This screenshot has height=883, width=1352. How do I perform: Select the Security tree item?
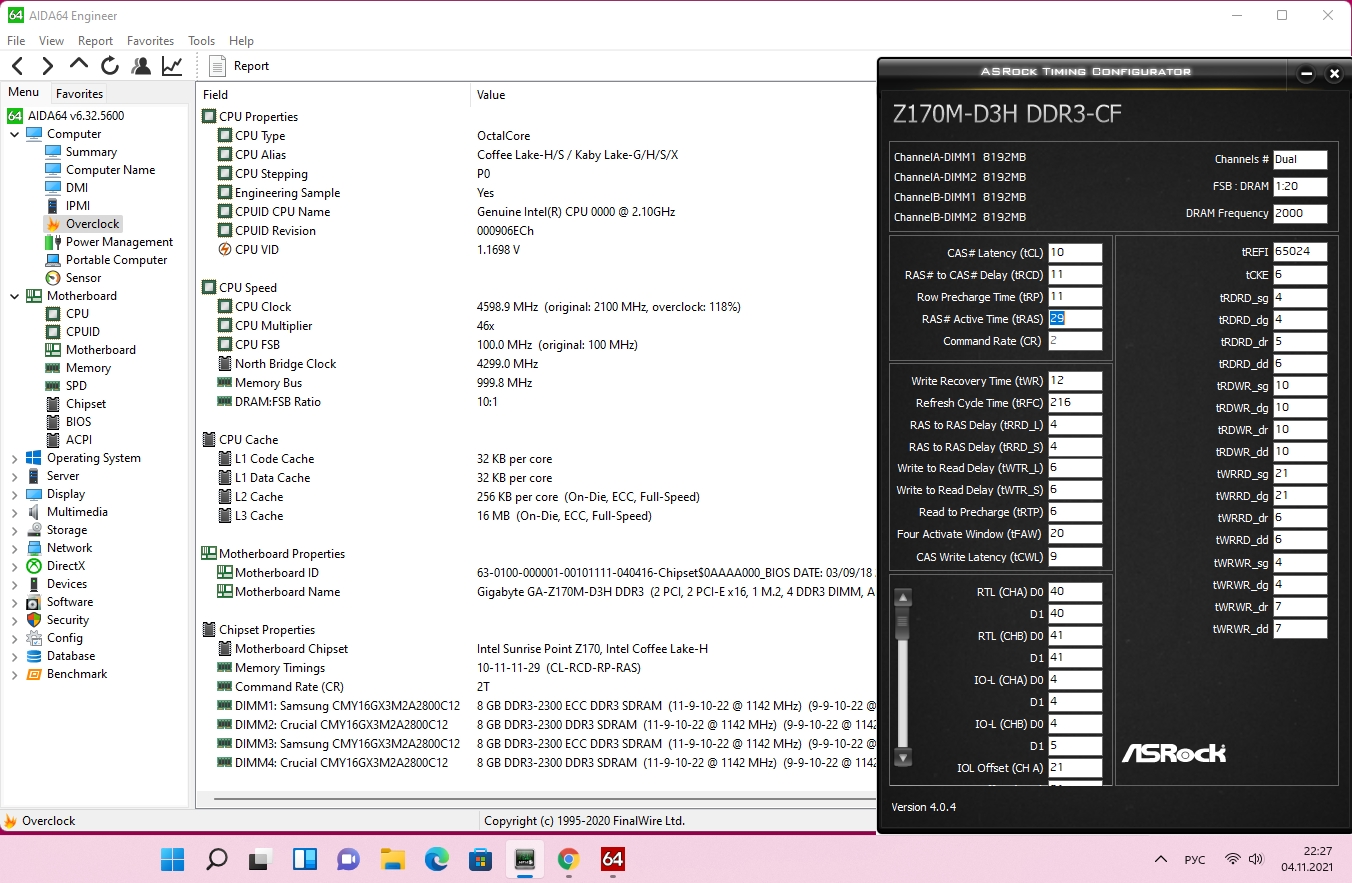(68, 620)
